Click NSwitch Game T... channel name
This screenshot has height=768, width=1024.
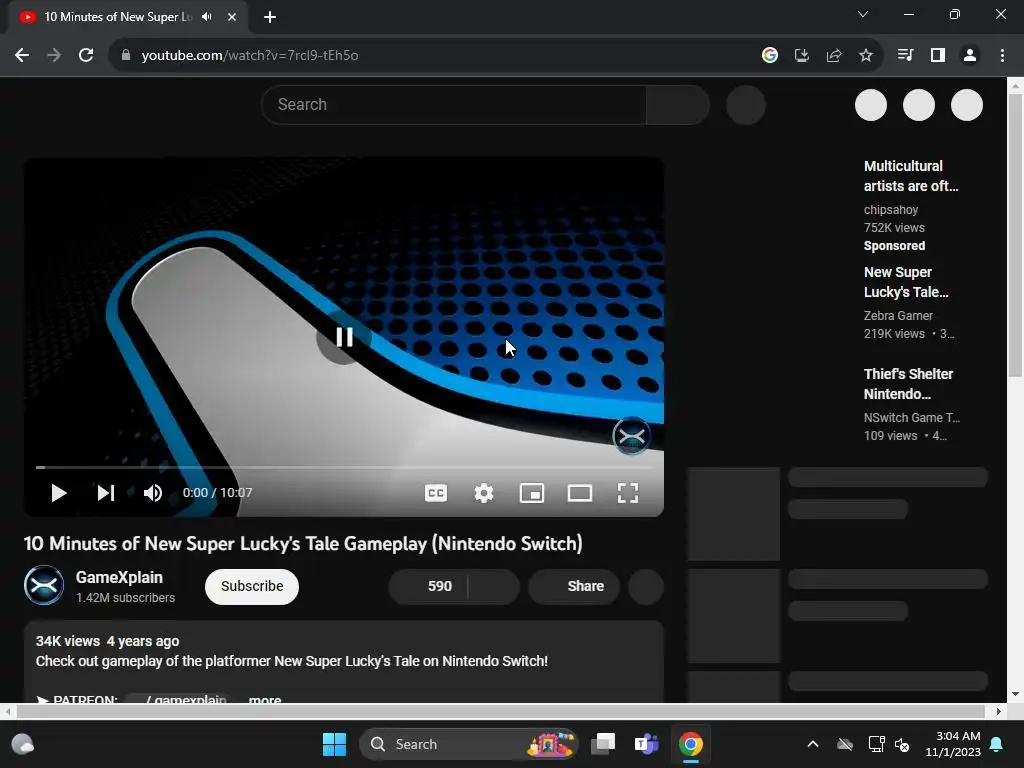(912, 417)
